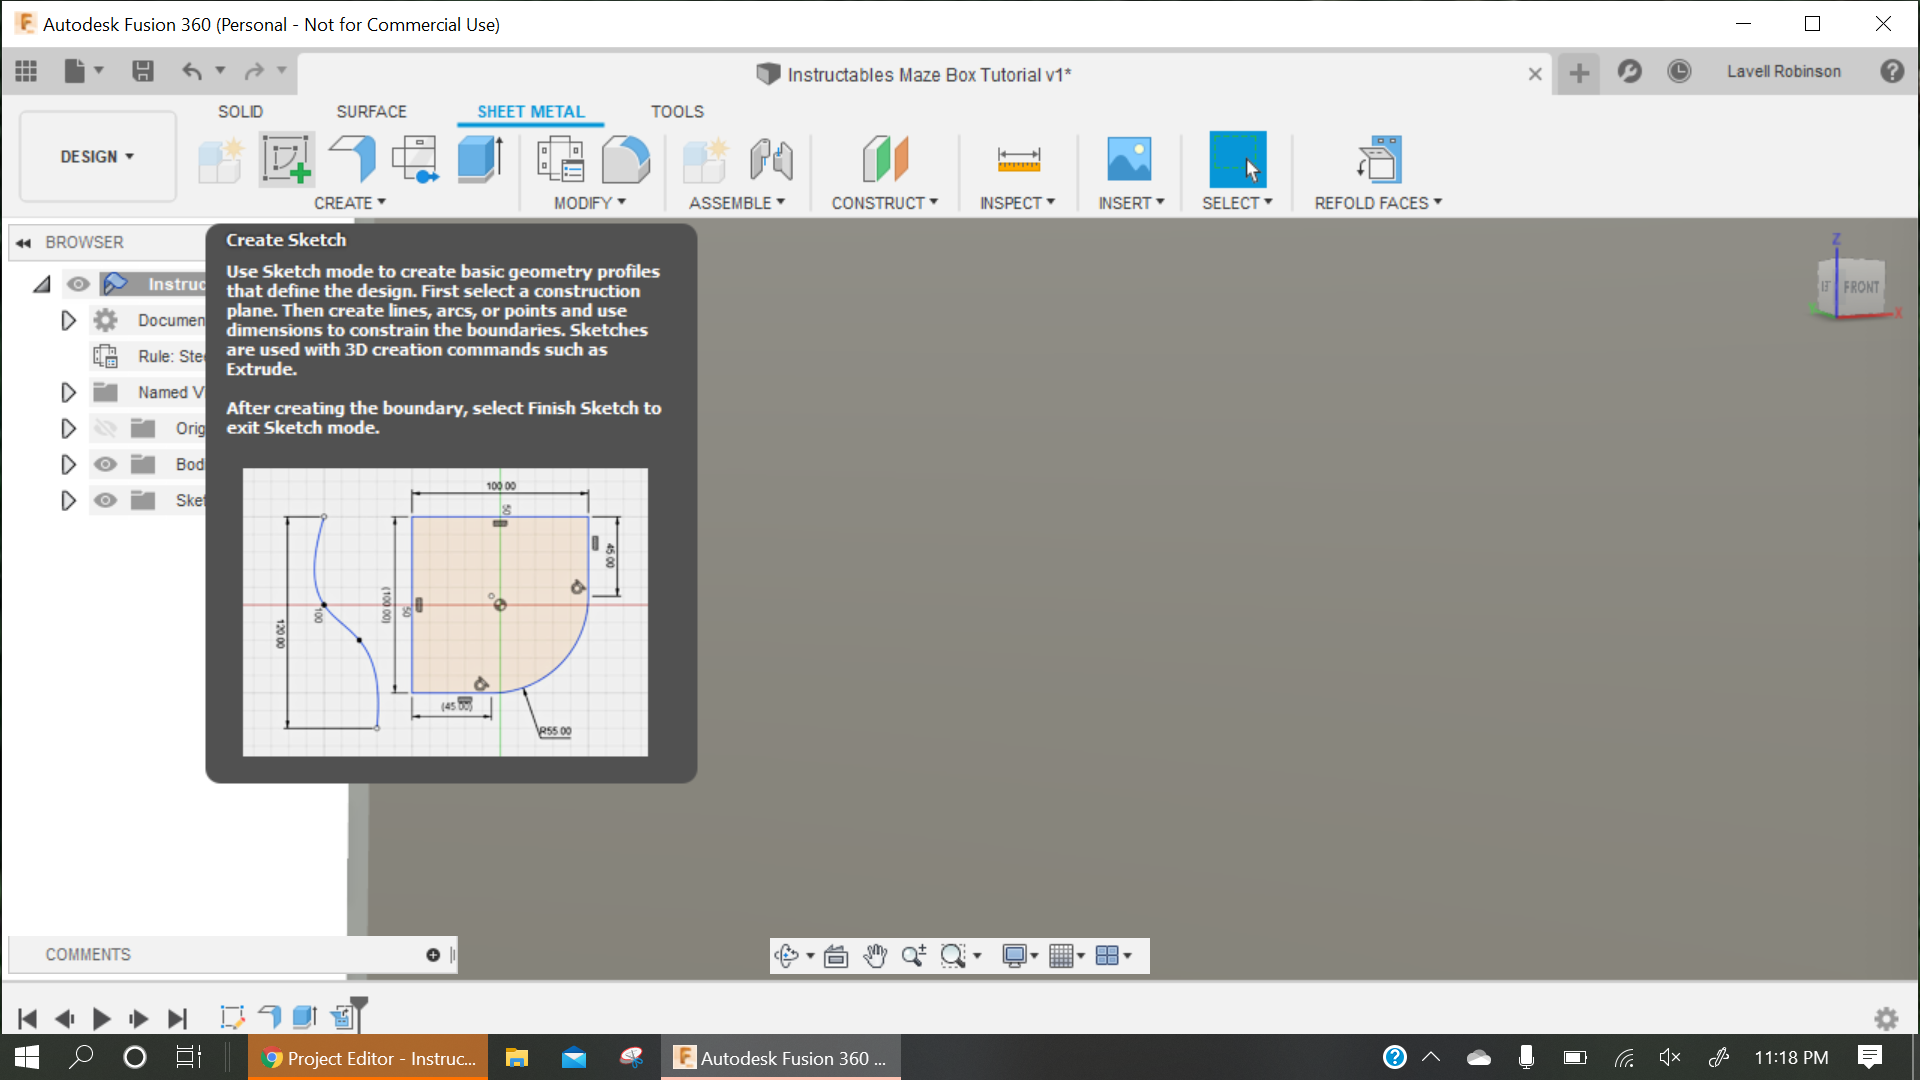
Task: Jump to the timeline beginning
Action: point(27,1019)
